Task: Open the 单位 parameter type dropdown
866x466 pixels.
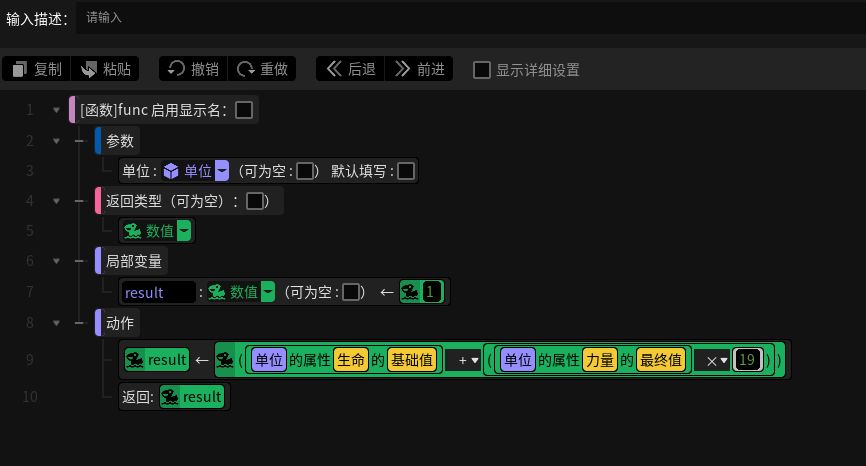Action: coord(222,171)
